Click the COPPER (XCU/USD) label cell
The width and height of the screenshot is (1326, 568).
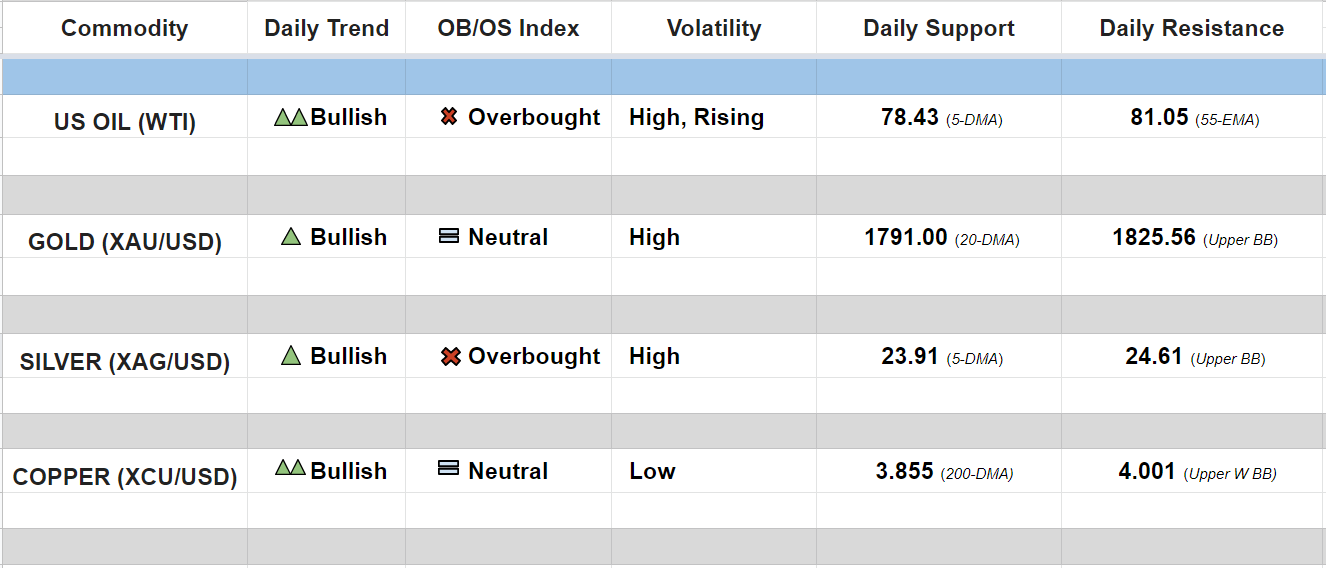click(x=125, y=477)
